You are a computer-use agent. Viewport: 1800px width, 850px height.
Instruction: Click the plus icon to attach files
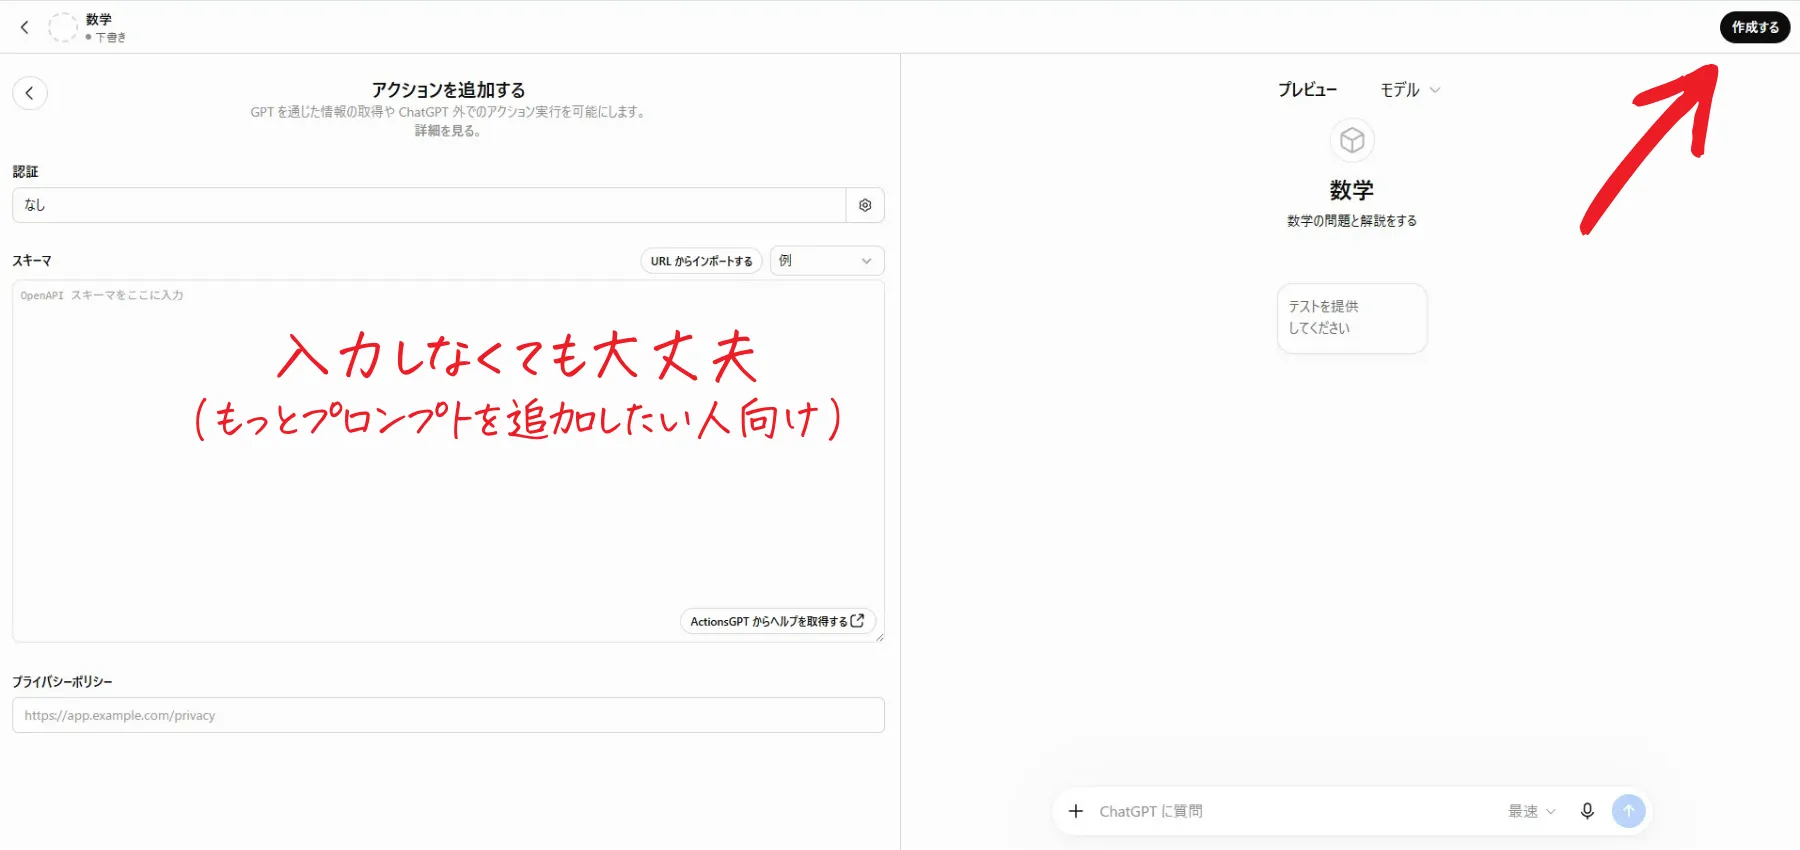point(1076,811)
